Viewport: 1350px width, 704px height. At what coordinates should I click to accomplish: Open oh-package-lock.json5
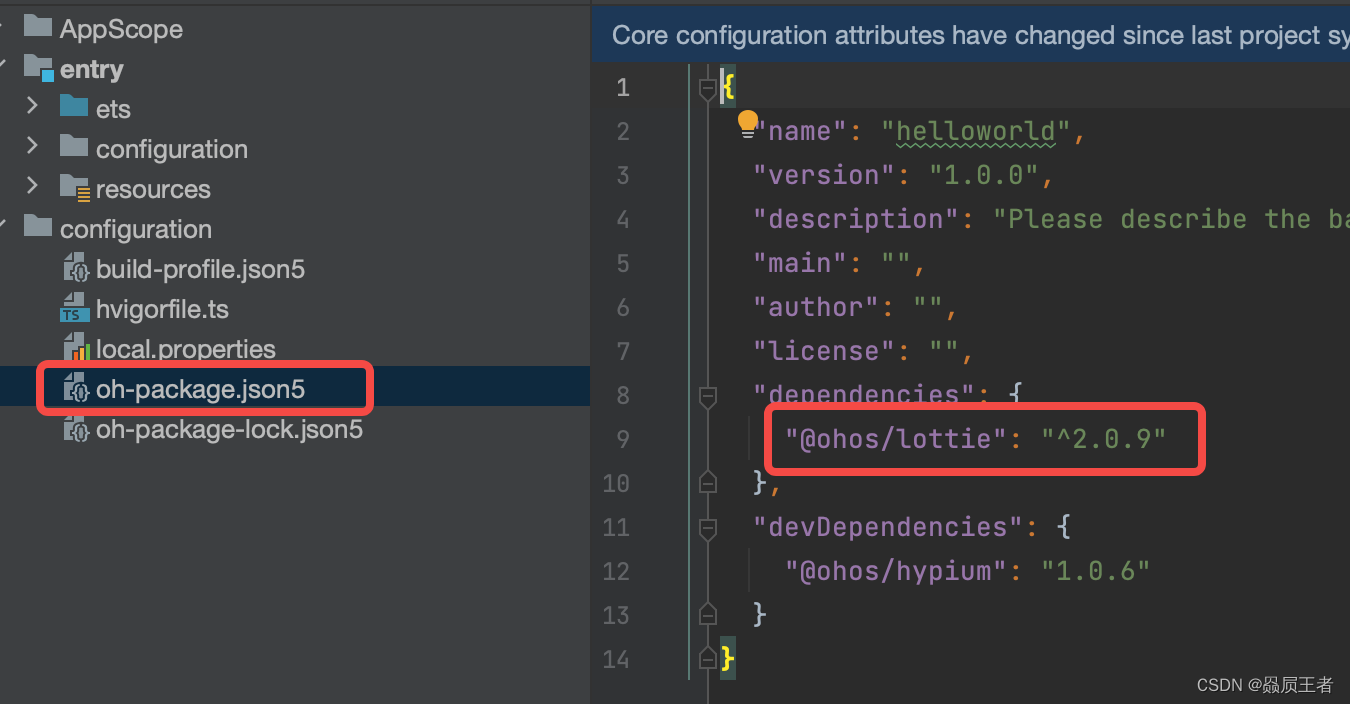click(x=229, y=430)
